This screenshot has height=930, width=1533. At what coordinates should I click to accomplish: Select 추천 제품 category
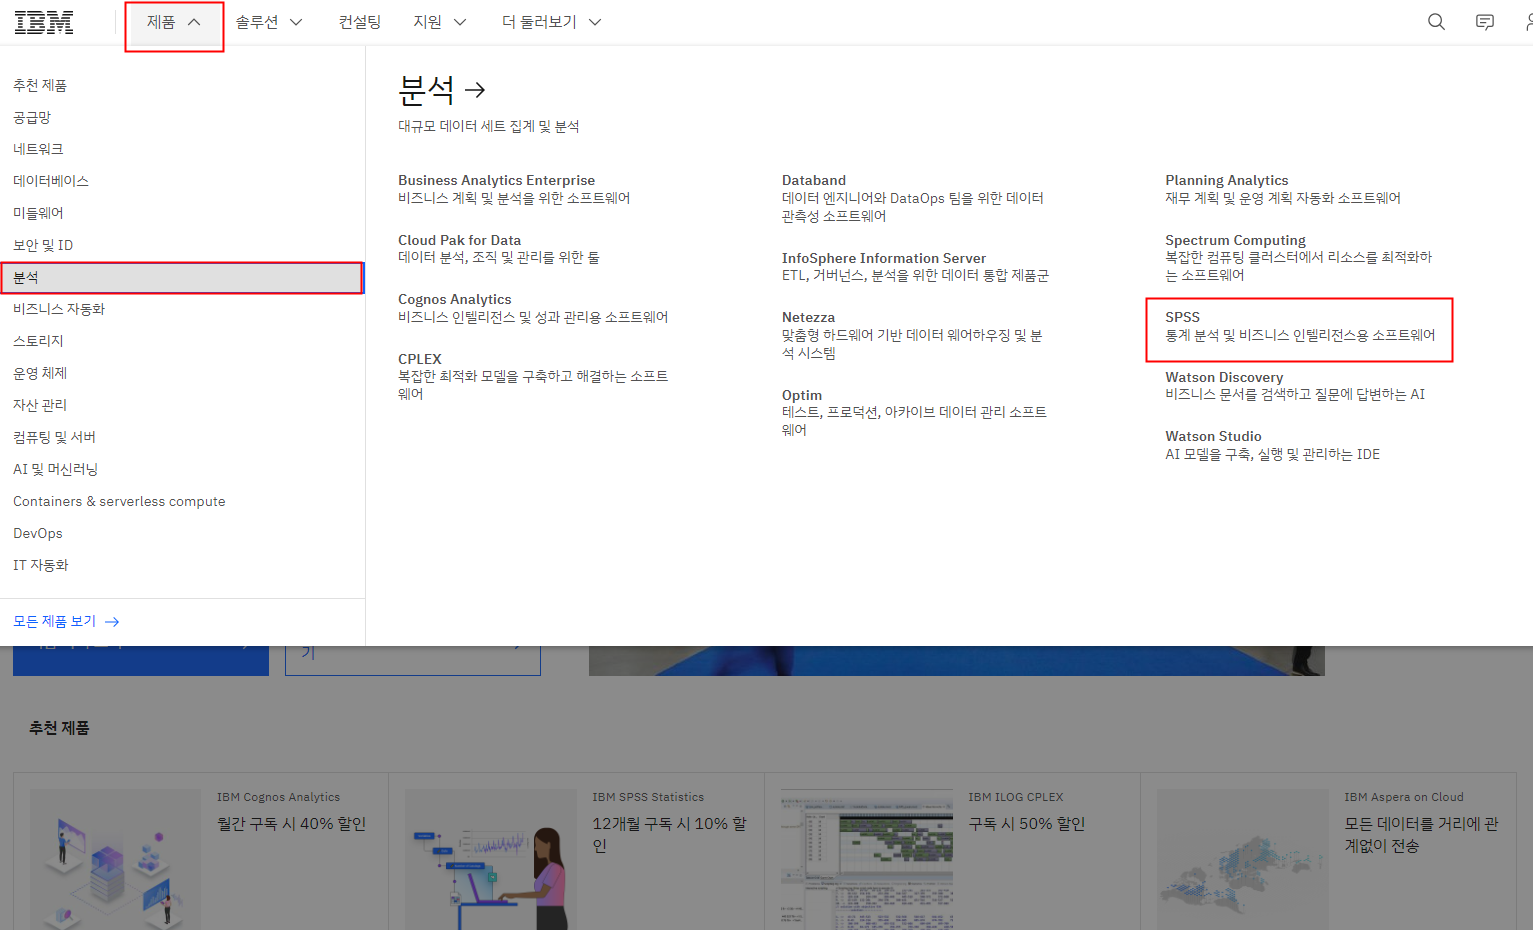[40, 85]
